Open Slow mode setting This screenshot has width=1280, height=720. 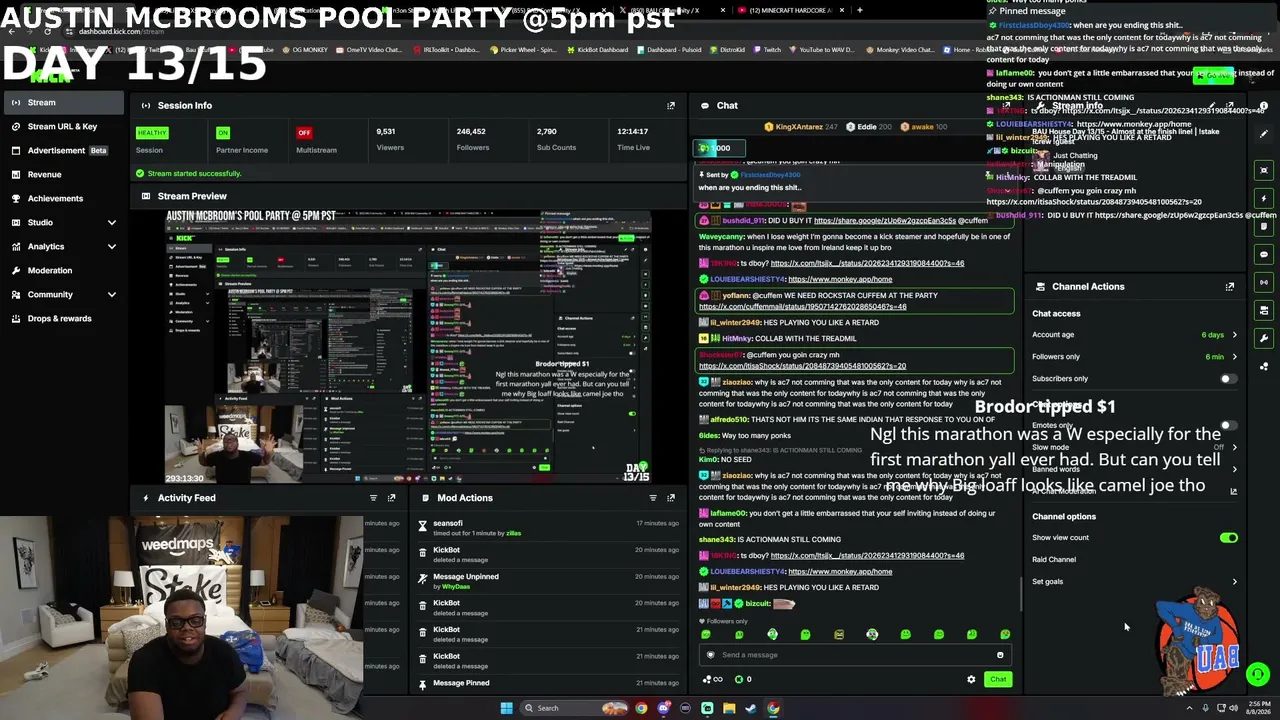tap(1135, 447)
